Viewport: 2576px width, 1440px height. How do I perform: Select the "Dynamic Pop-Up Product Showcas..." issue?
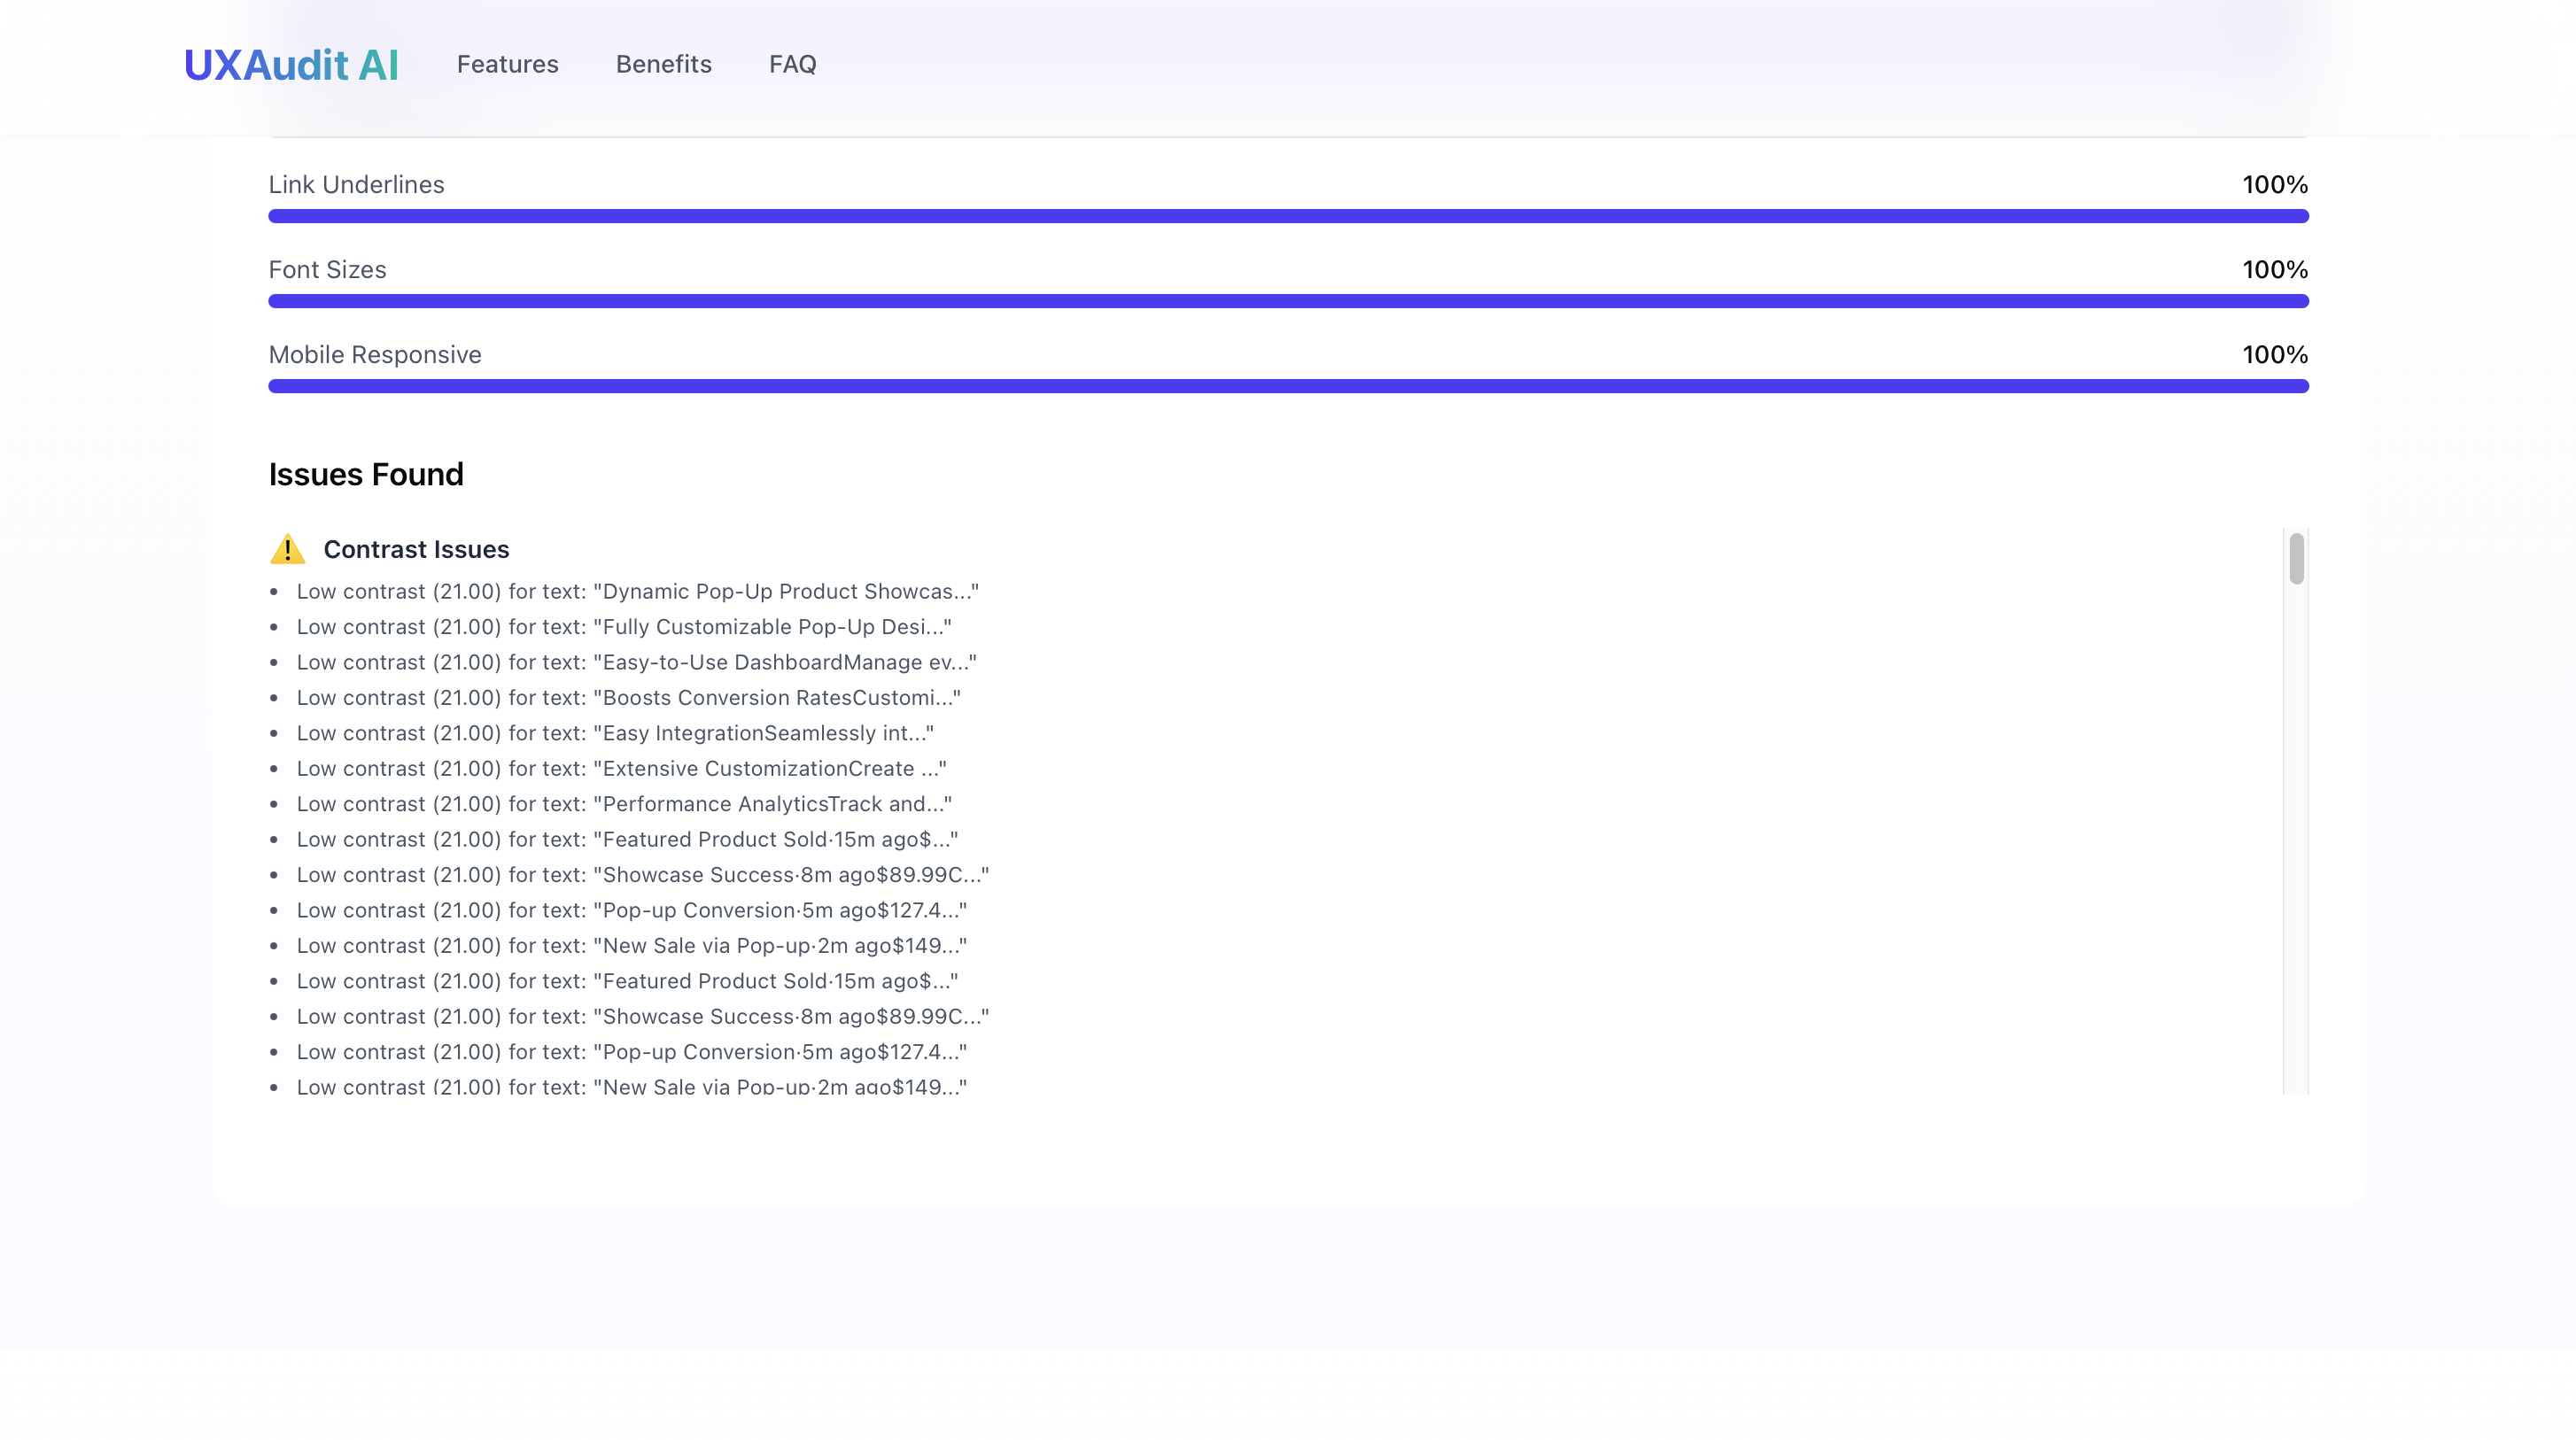point(637,591)
